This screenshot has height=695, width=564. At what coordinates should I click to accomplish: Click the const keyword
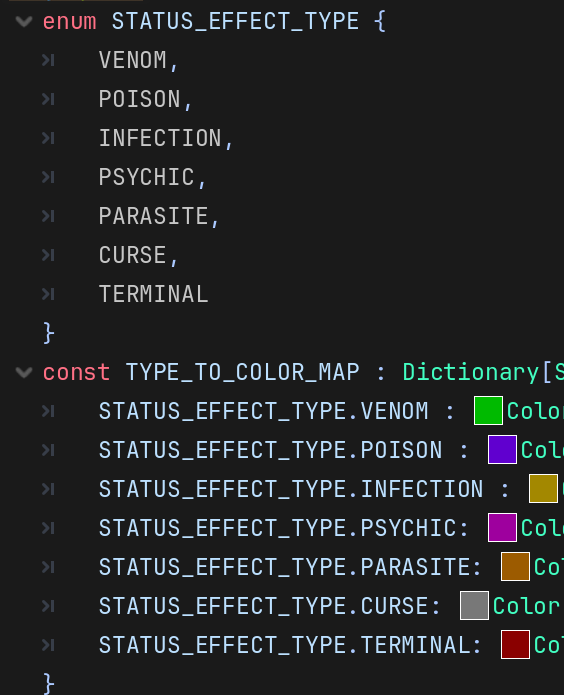click(76, 372)
